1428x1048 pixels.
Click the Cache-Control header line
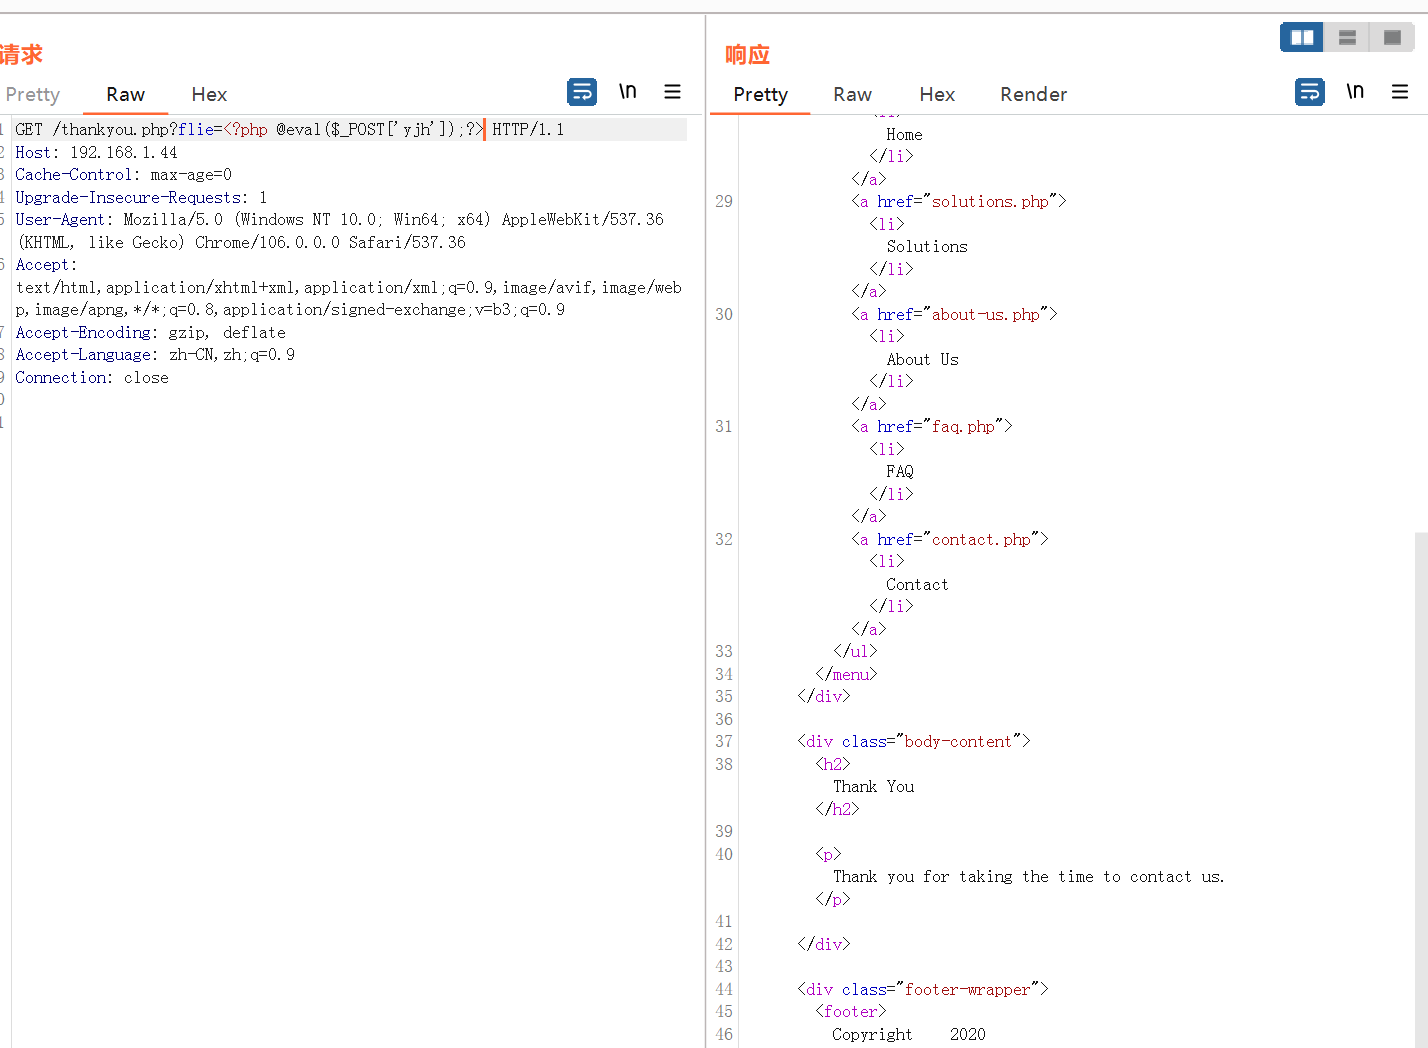pos(123,174)
